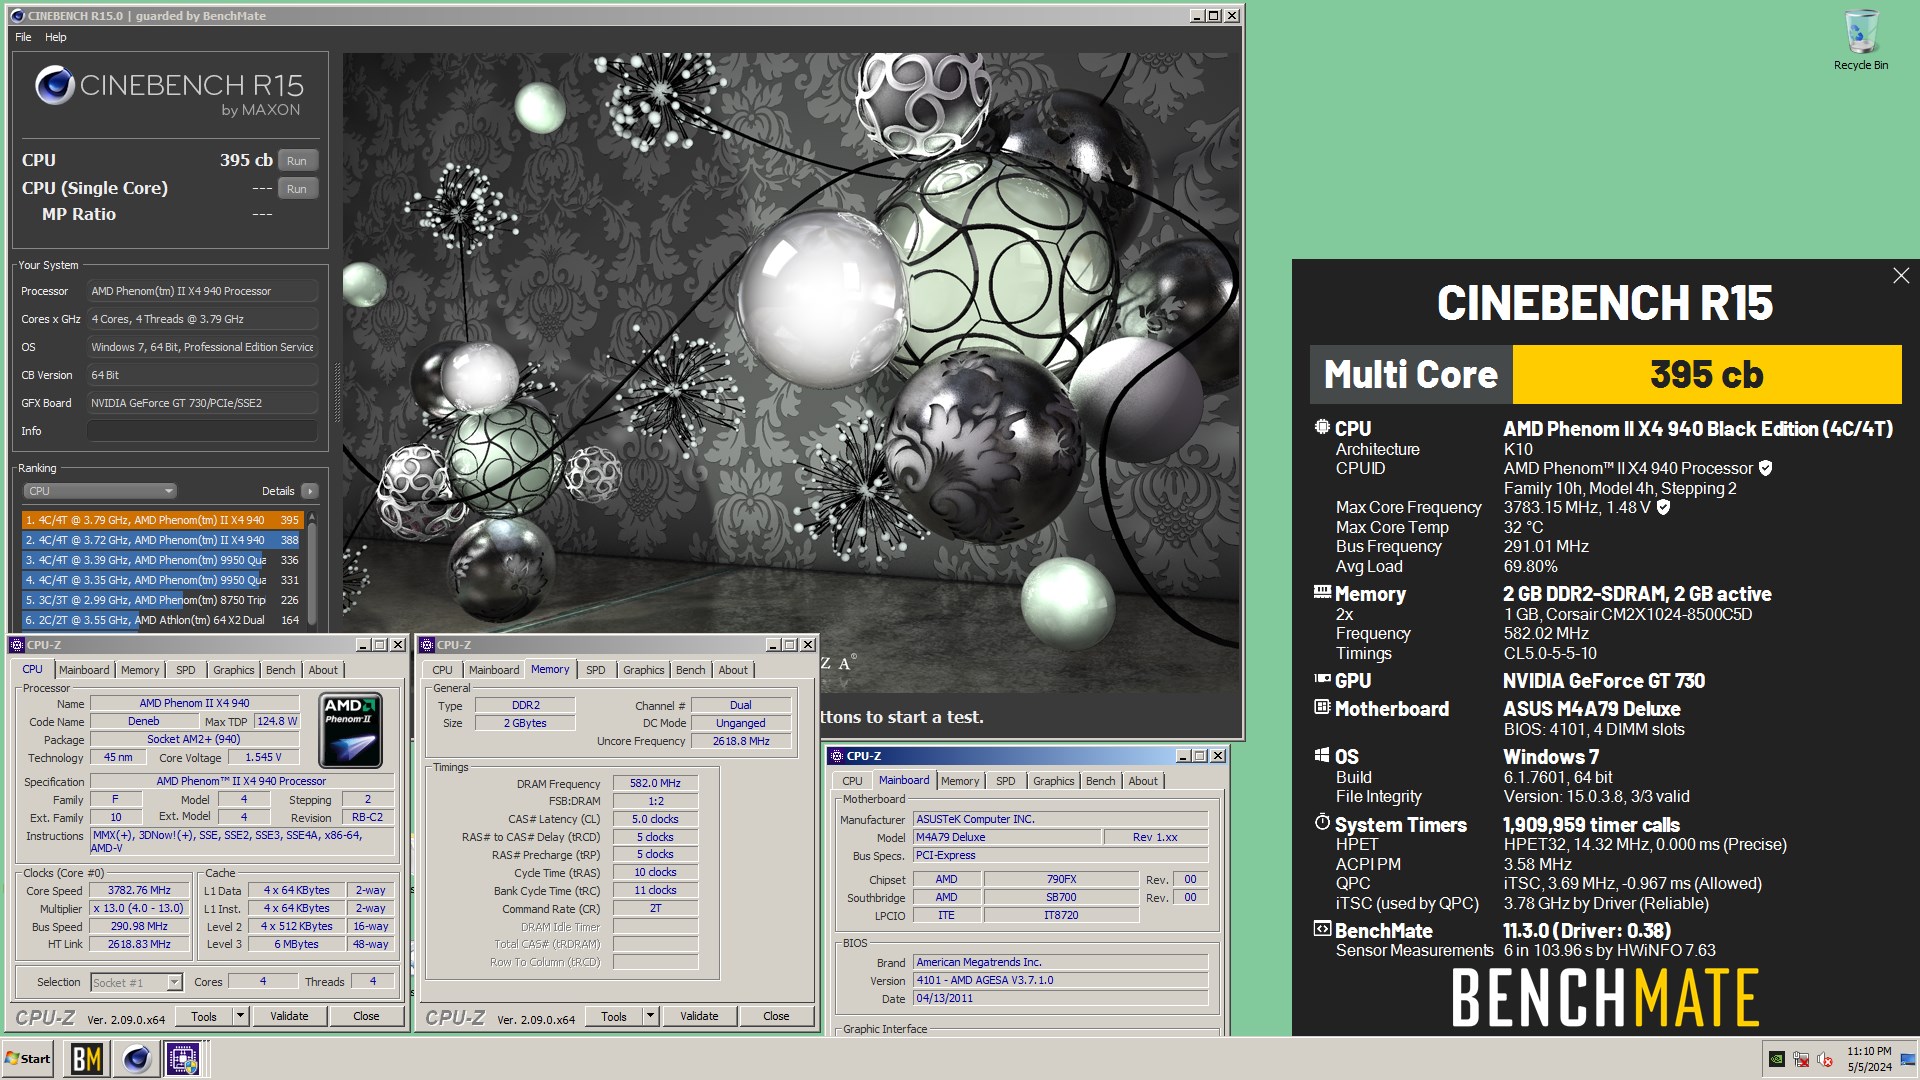Click the Info input field in Your System
Image resolution: width=1920 pixels, height=1080 pixels.
coord(202,431)
